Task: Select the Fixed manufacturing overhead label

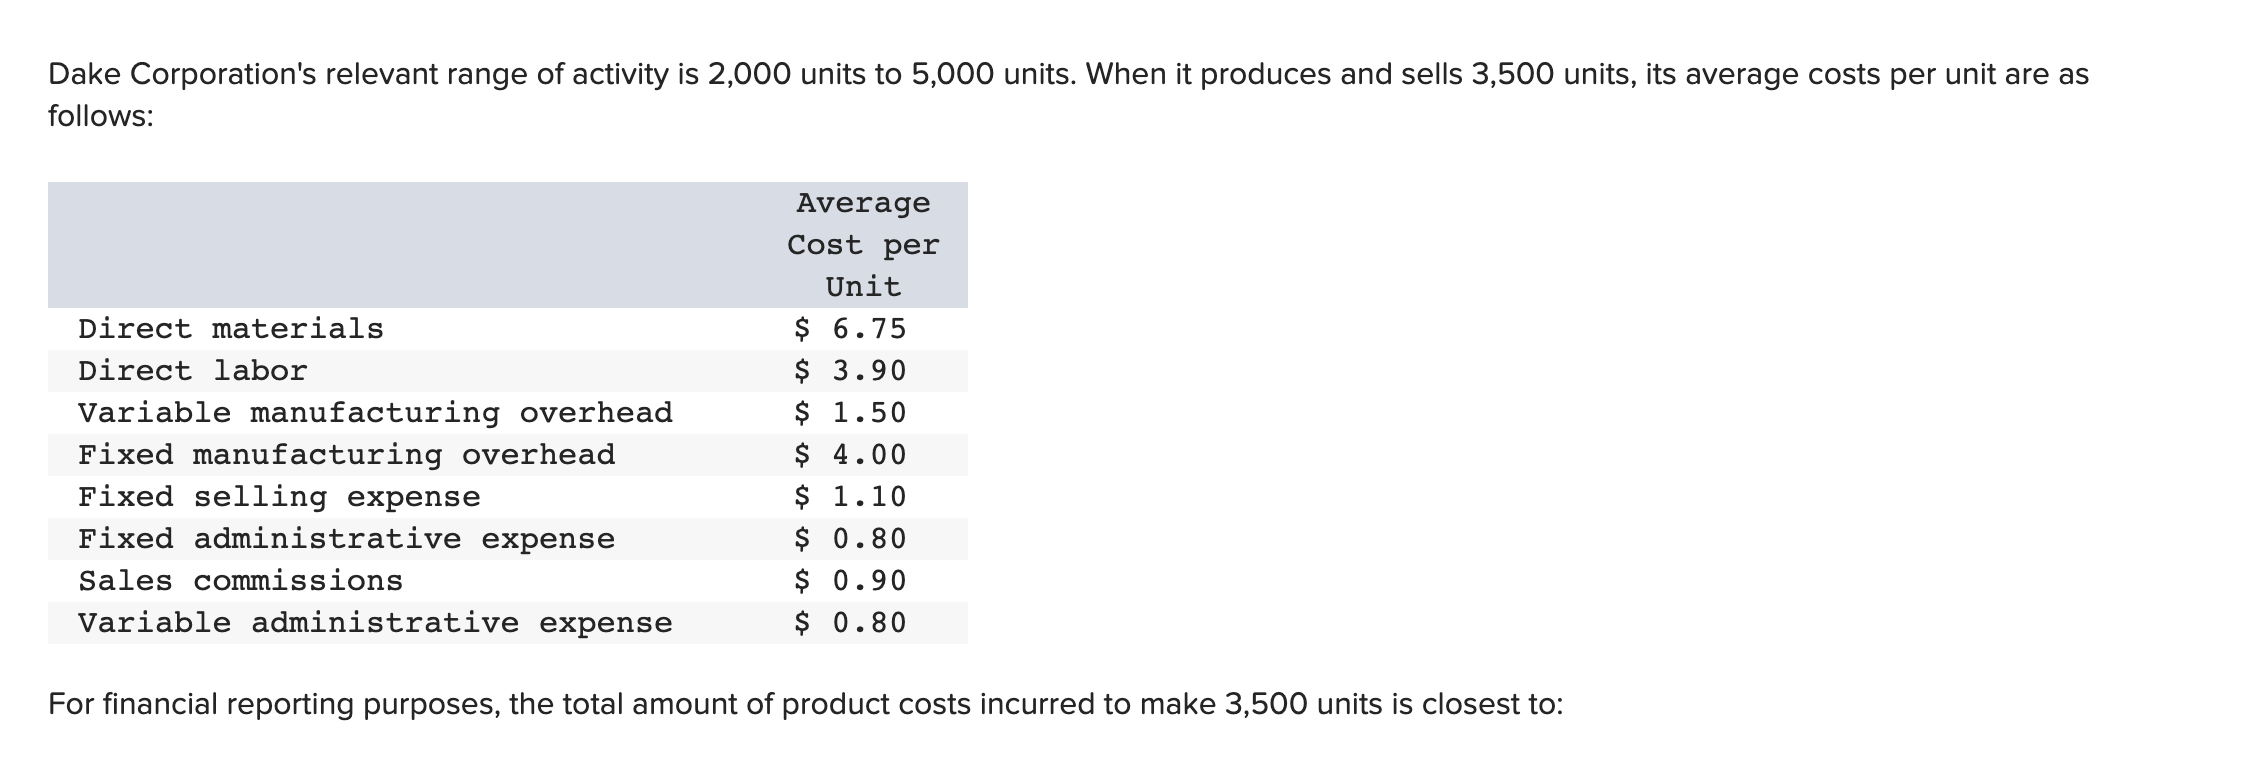Action: point(347,455)
